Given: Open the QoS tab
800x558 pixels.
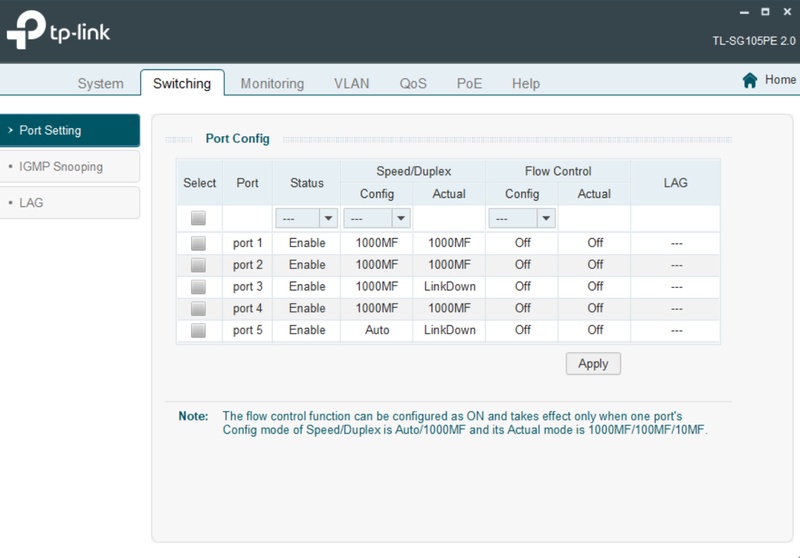Looking at the screenshot, I should point(413,84).
